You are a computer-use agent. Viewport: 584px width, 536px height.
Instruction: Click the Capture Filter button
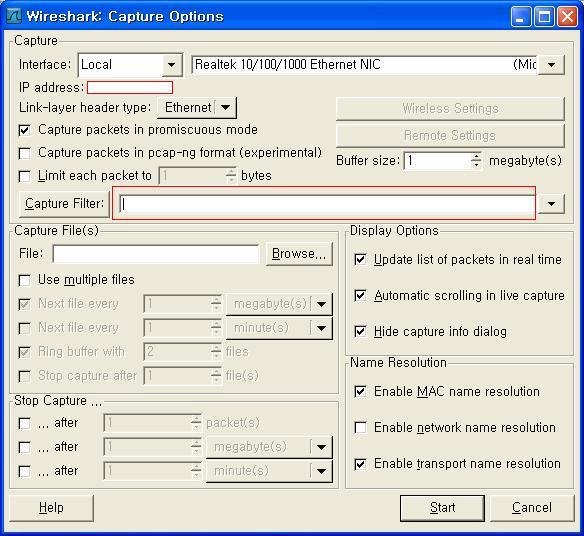(x=64, y=204)
